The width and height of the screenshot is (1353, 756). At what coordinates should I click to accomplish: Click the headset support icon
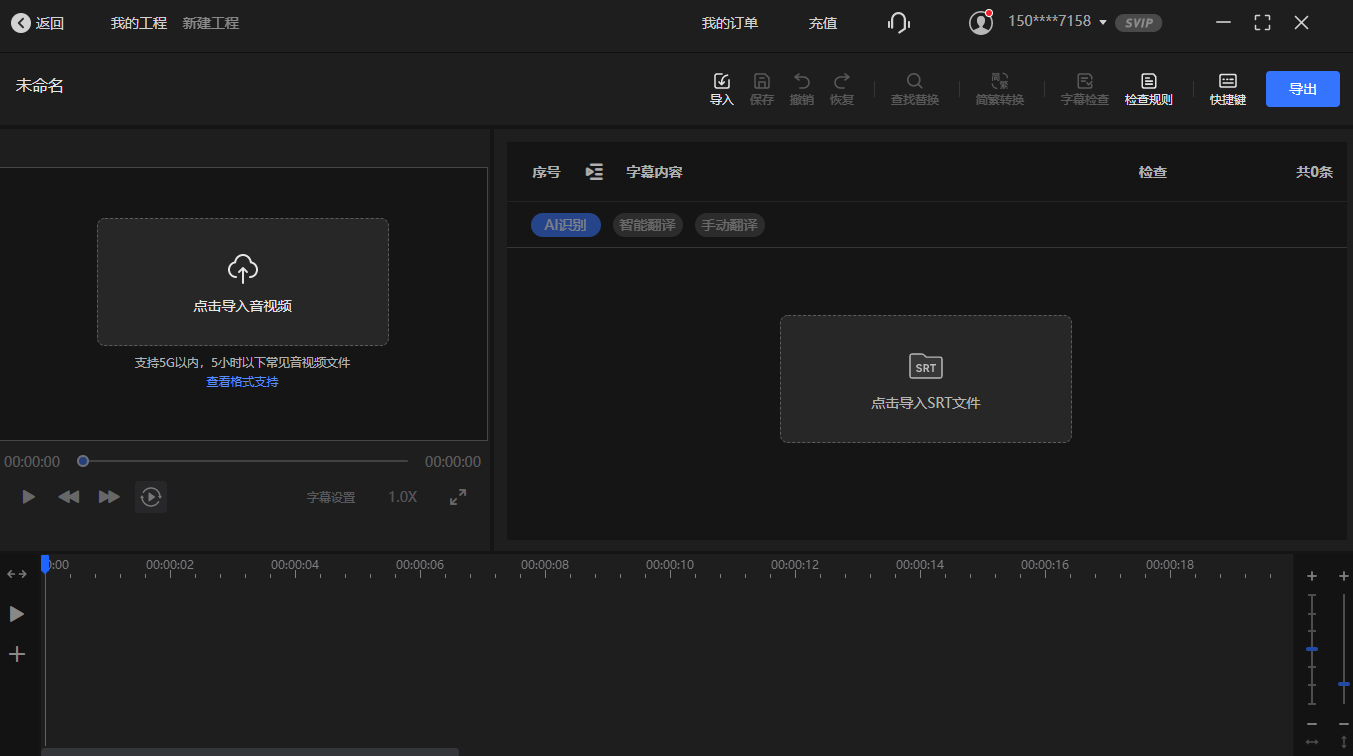(898, 22)
